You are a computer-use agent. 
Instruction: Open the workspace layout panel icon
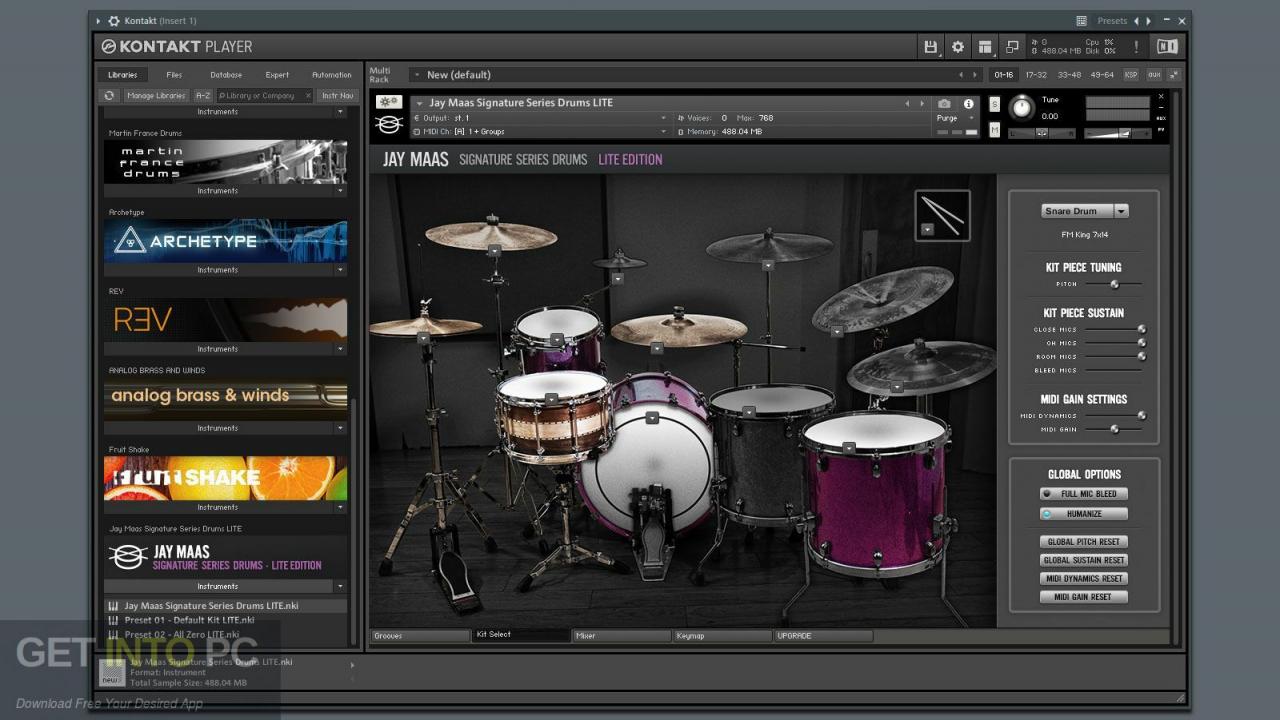click(985, 47)
